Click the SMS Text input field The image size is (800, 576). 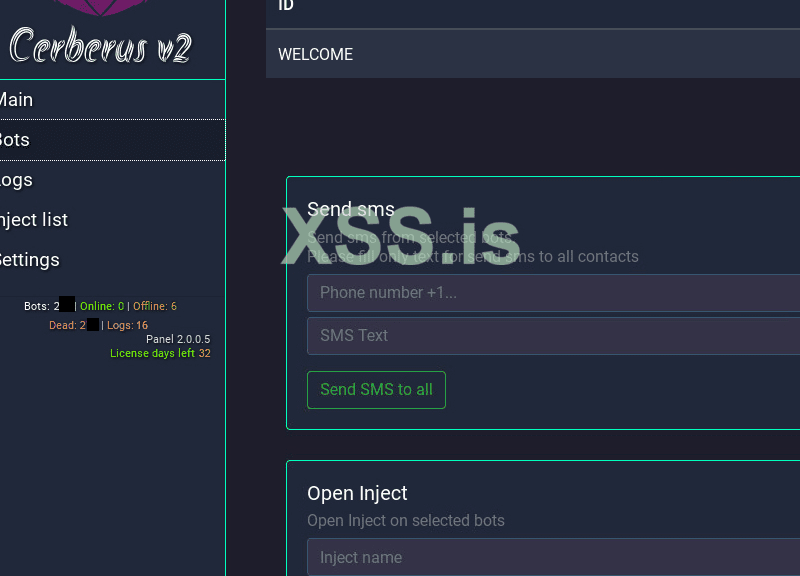click(554, 335)
